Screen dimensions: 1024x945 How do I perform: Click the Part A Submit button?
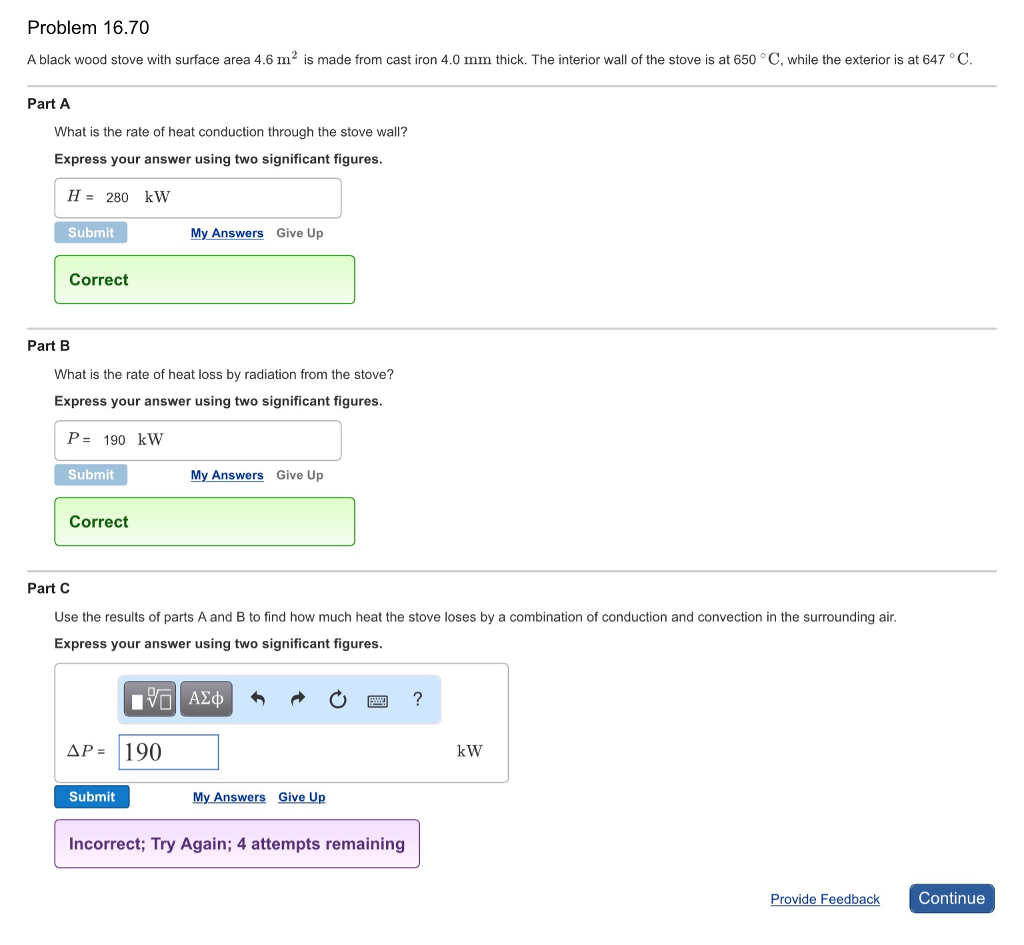tap(91, 233)
